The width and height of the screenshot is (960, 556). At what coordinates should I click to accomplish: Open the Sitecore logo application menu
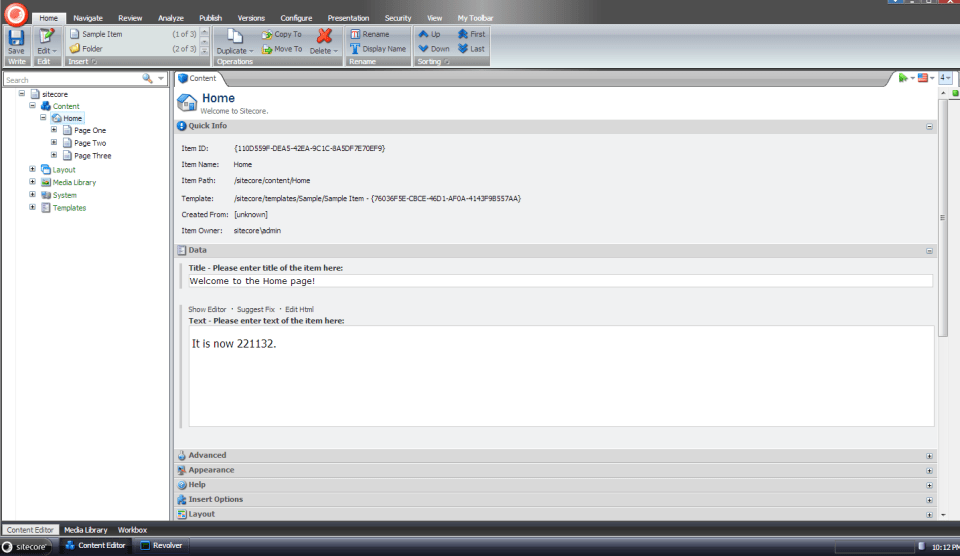click(15, 14)
